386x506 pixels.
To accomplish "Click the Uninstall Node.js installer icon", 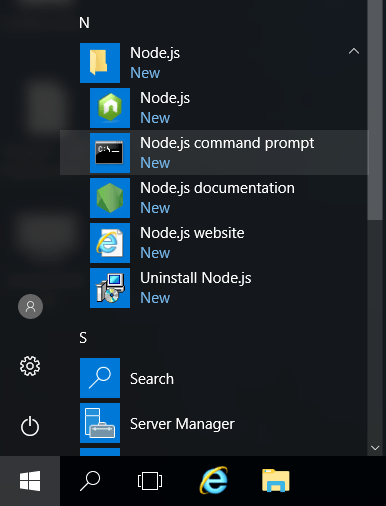I will click(x=110, y=288).
